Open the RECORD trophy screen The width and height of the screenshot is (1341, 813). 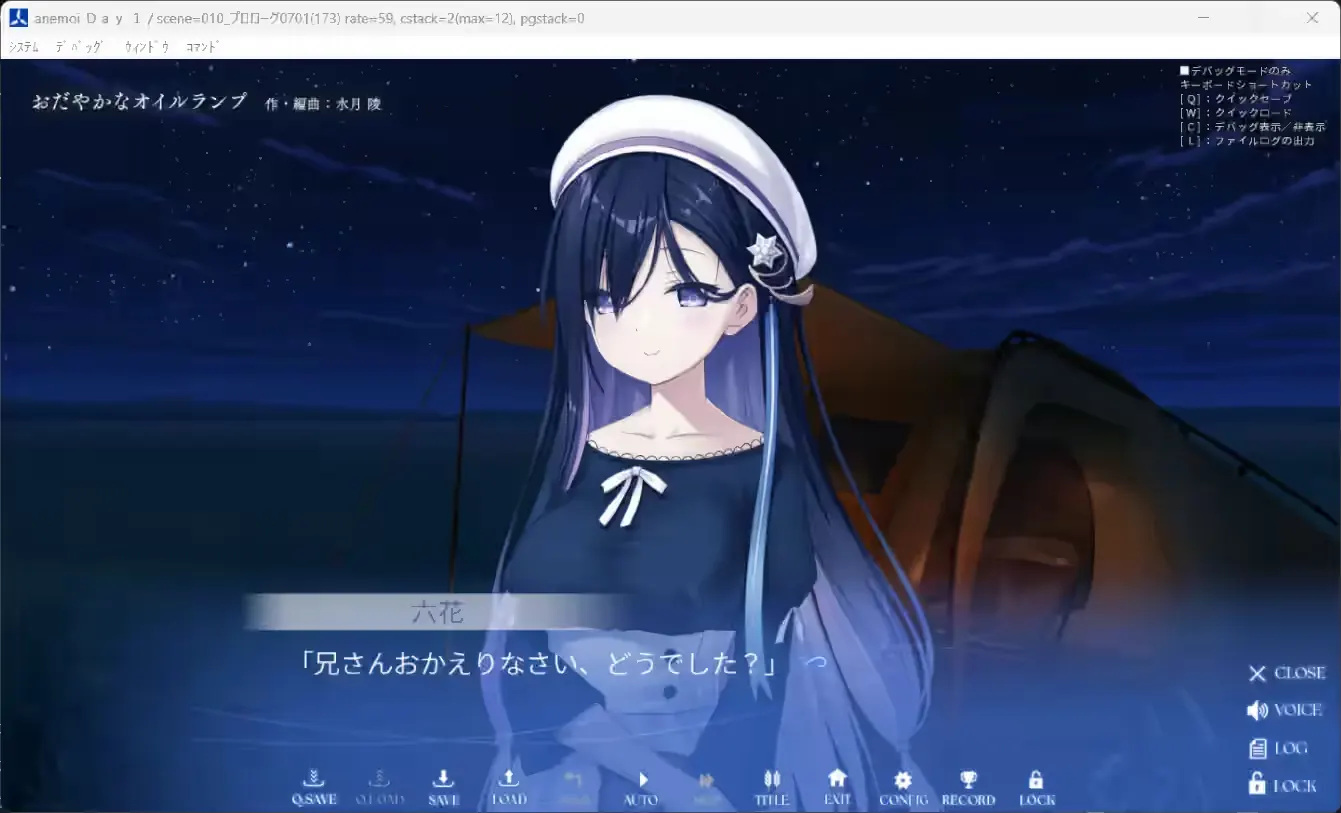[968, 787]
